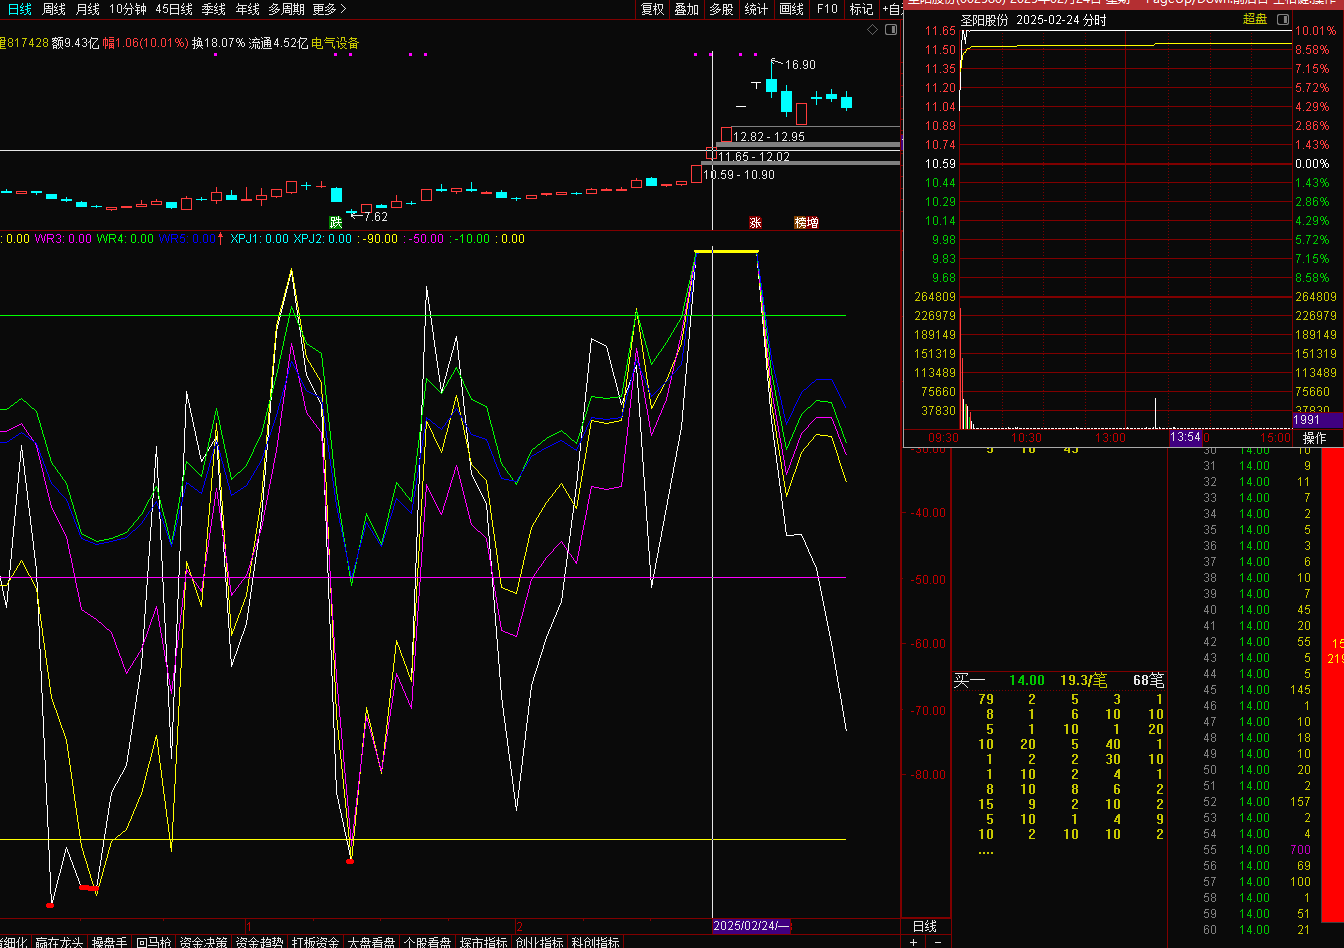Click the 多股 multi-stock button

click(x=721, y=9)
